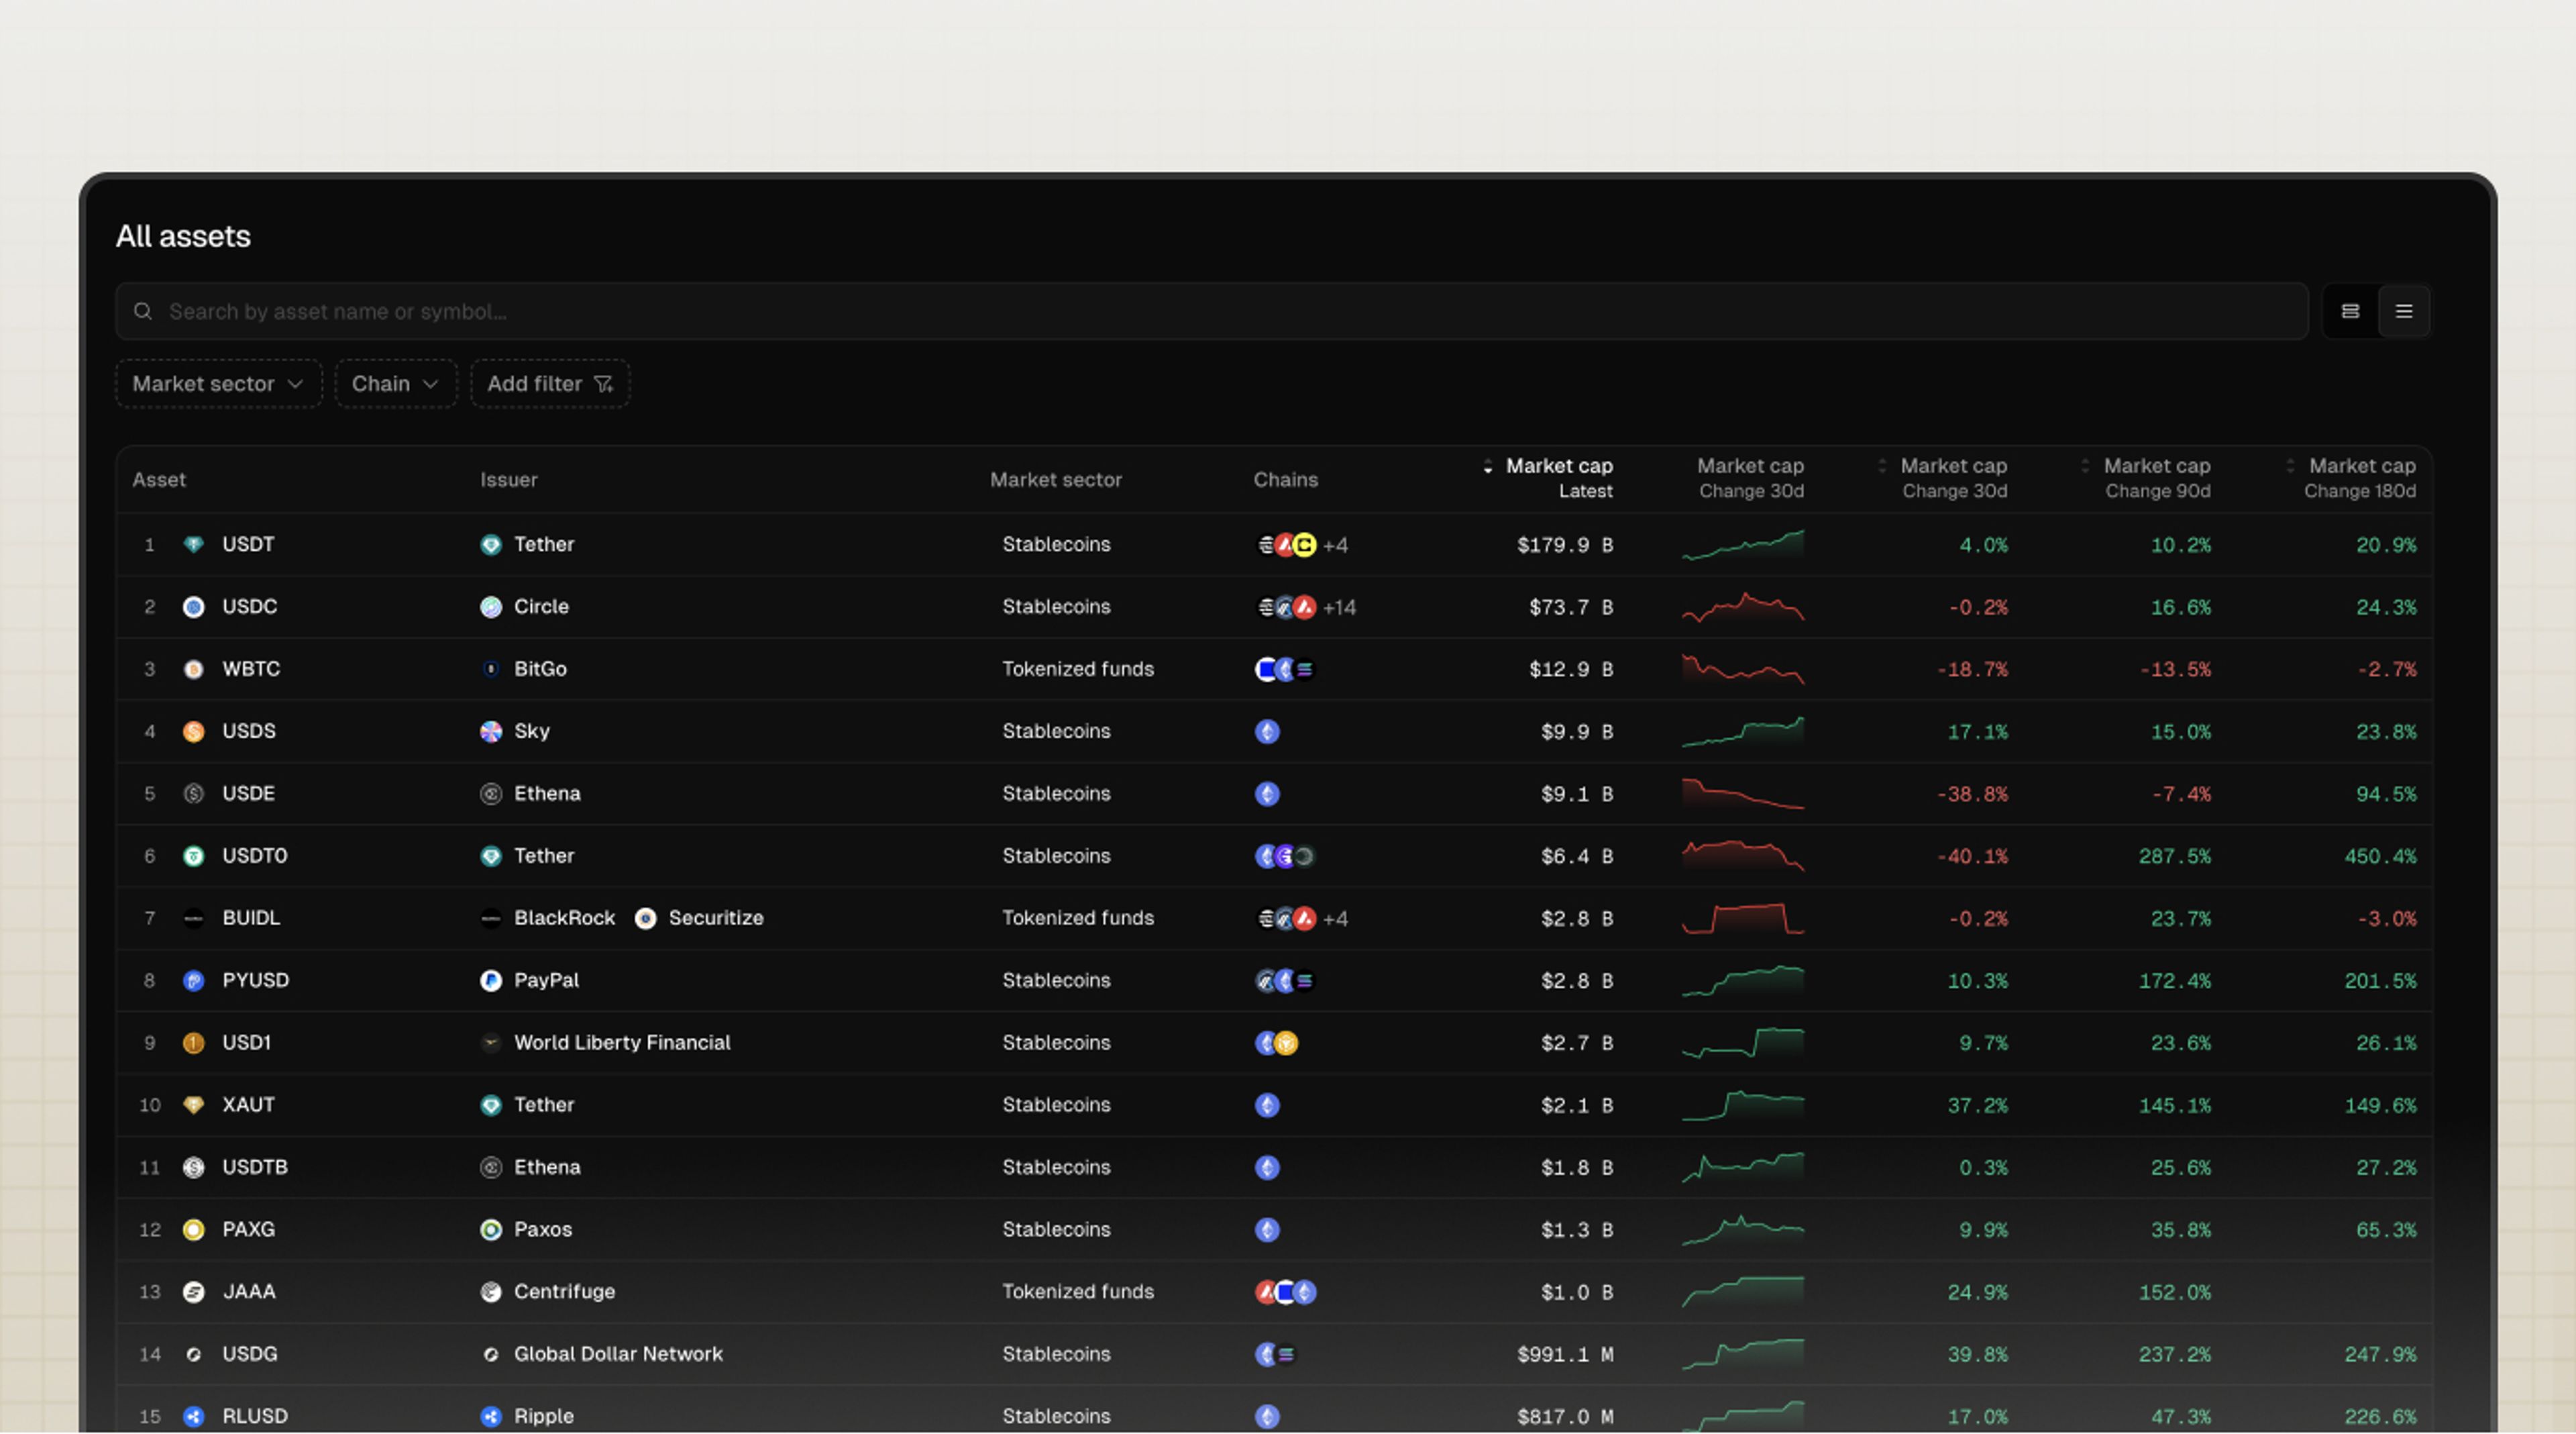Focus the asset name search field

point(1210,311)
